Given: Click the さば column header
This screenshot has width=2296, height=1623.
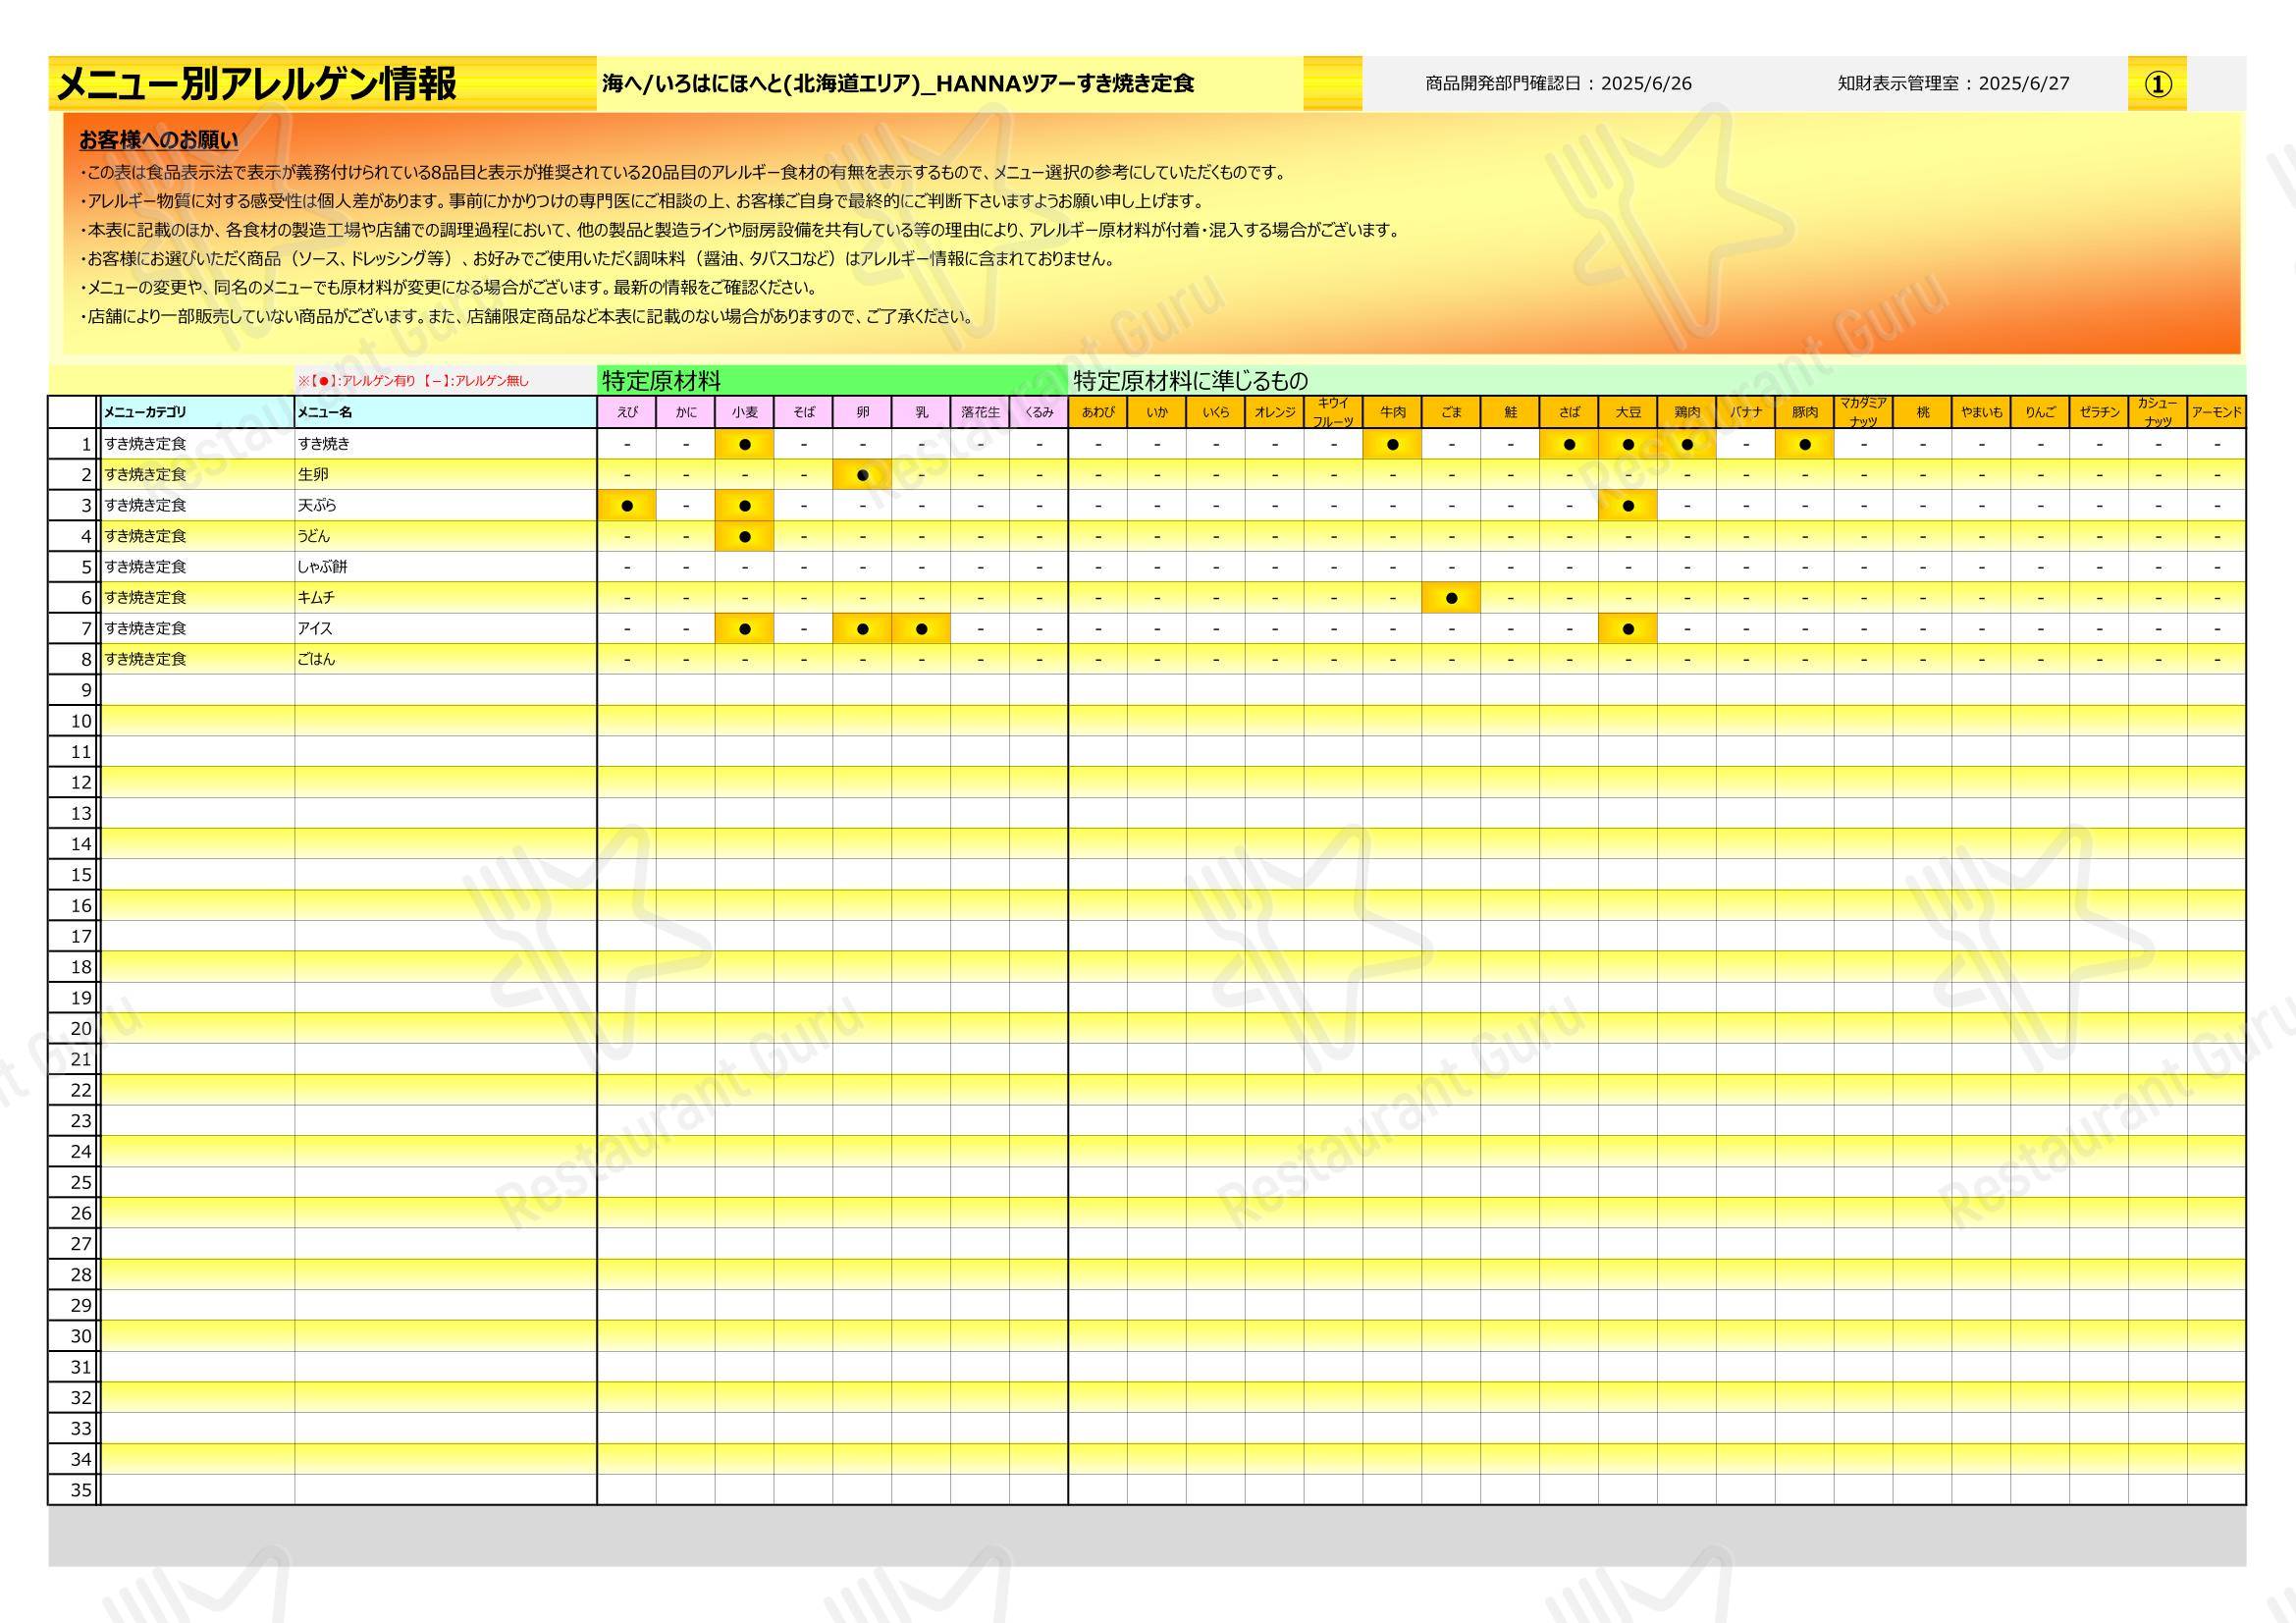Looking at the screenshot, I should tap(1569, 412).
